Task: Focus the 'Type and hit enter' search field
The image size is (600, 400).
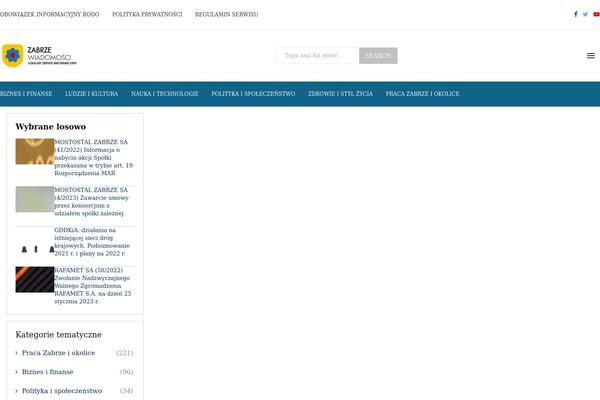Action: coord(317,56)
